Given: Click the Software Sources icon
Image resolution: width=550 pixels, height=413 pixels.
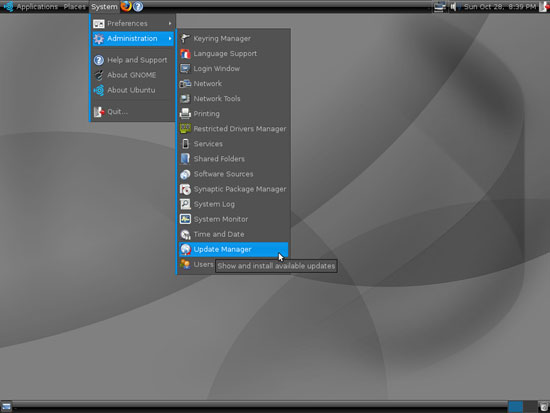Looking at the screenshot, I should [x=185, y=174].
